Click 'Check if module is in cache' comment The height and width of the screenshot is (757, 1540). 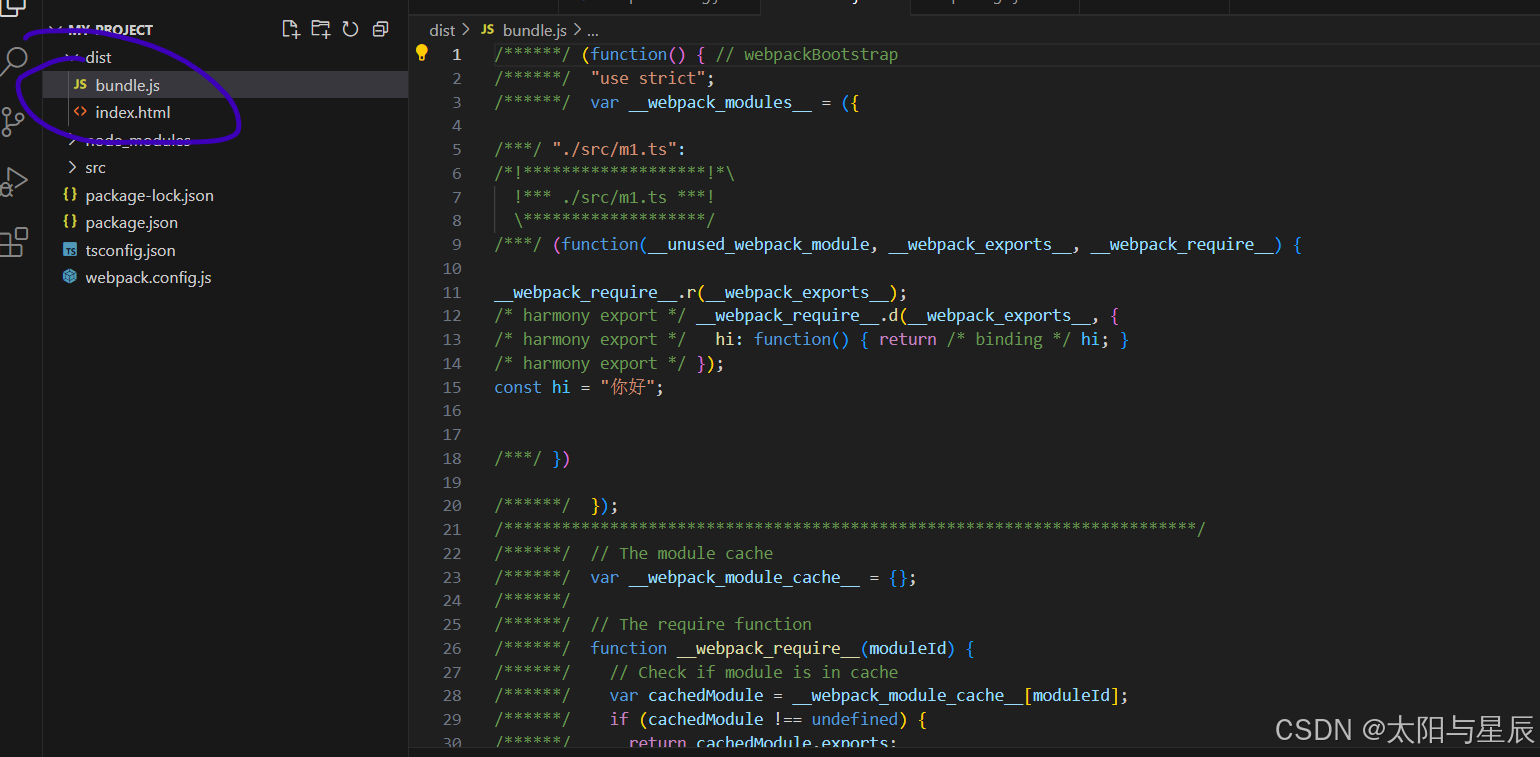(x=754, y=673)
